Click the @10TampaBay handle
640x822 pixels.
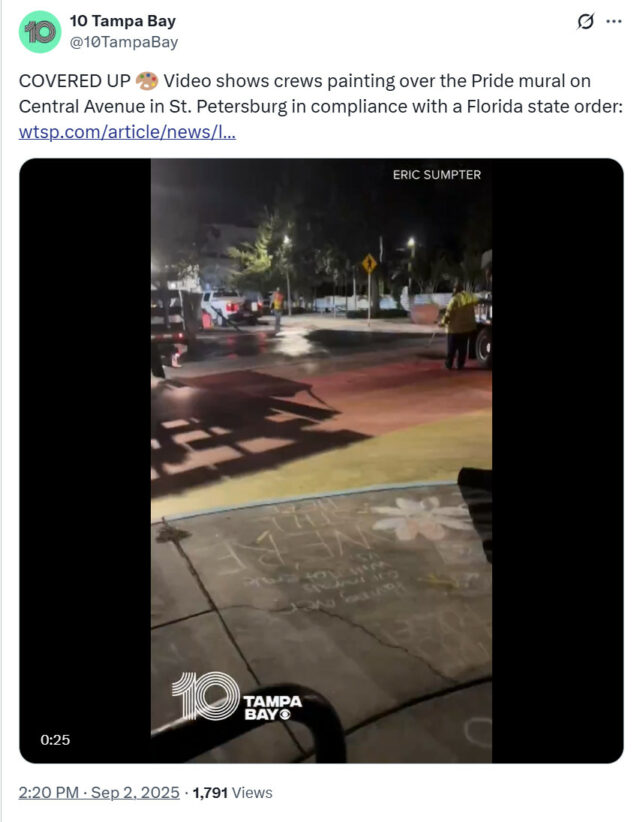click(x=124, y=42)
